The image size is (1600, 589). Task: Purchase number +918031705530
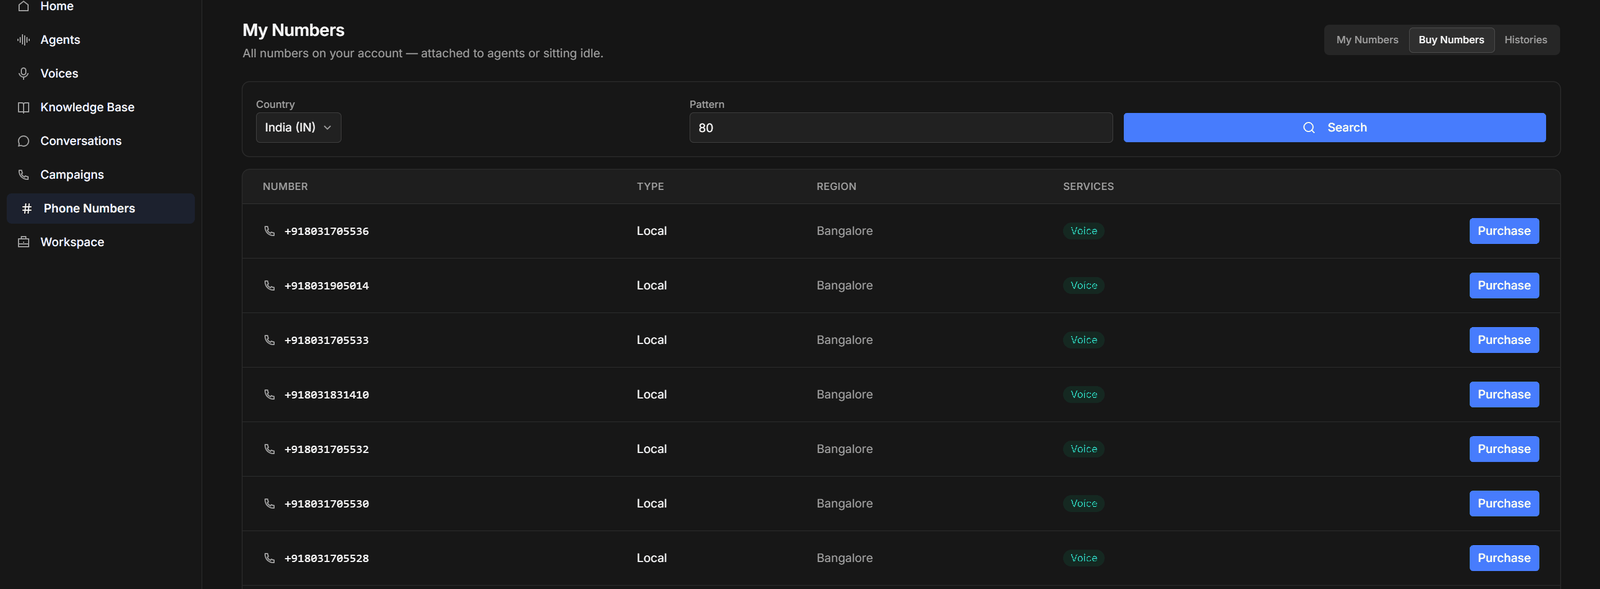point(1503,503)
